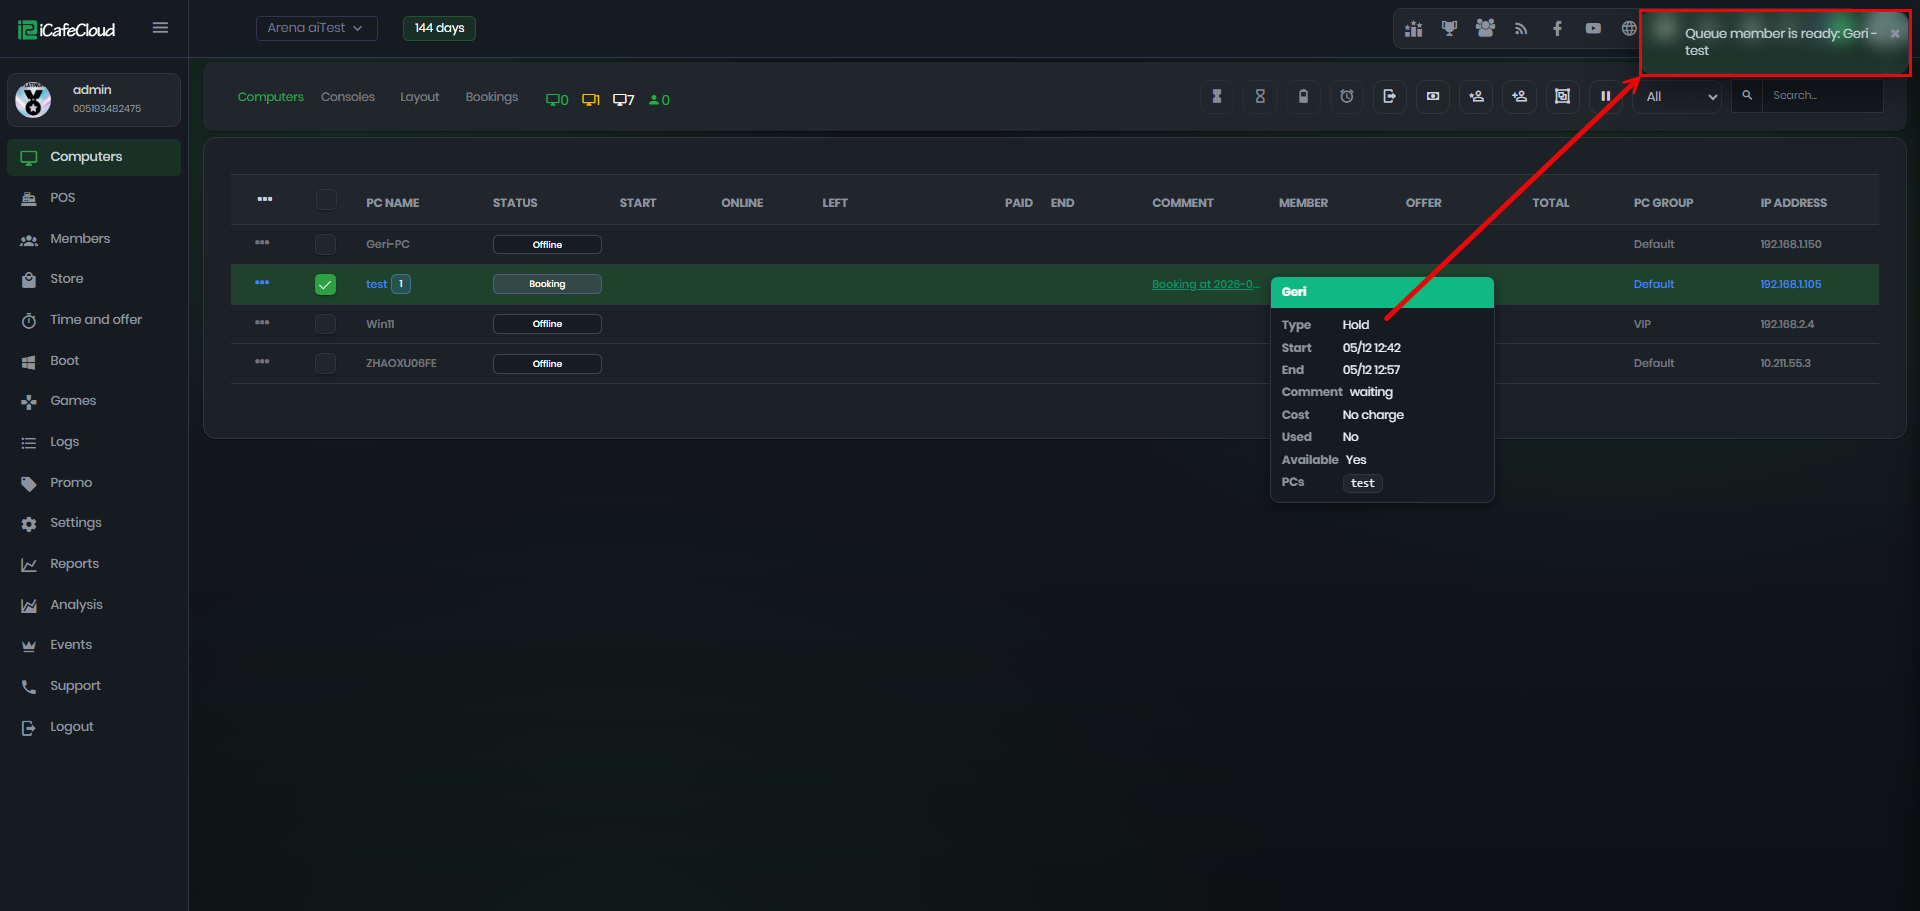The height and width of the screenshot is (911, 1920).
Task: Click the second add member toolbar icon
Action: 1519,96
